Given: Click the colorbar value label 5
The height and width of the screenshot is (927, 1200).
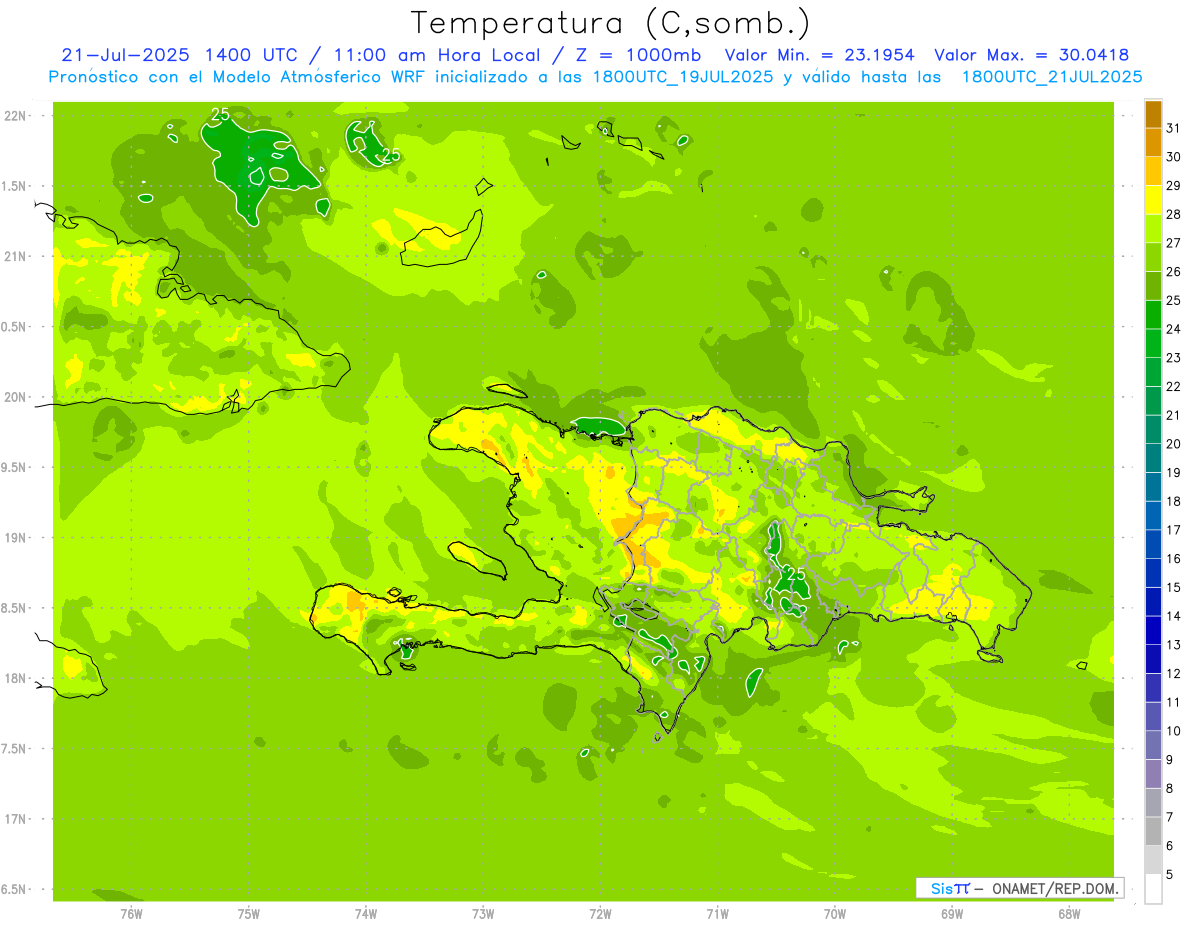Looking at the screenshot, I should pos(1170,874).
